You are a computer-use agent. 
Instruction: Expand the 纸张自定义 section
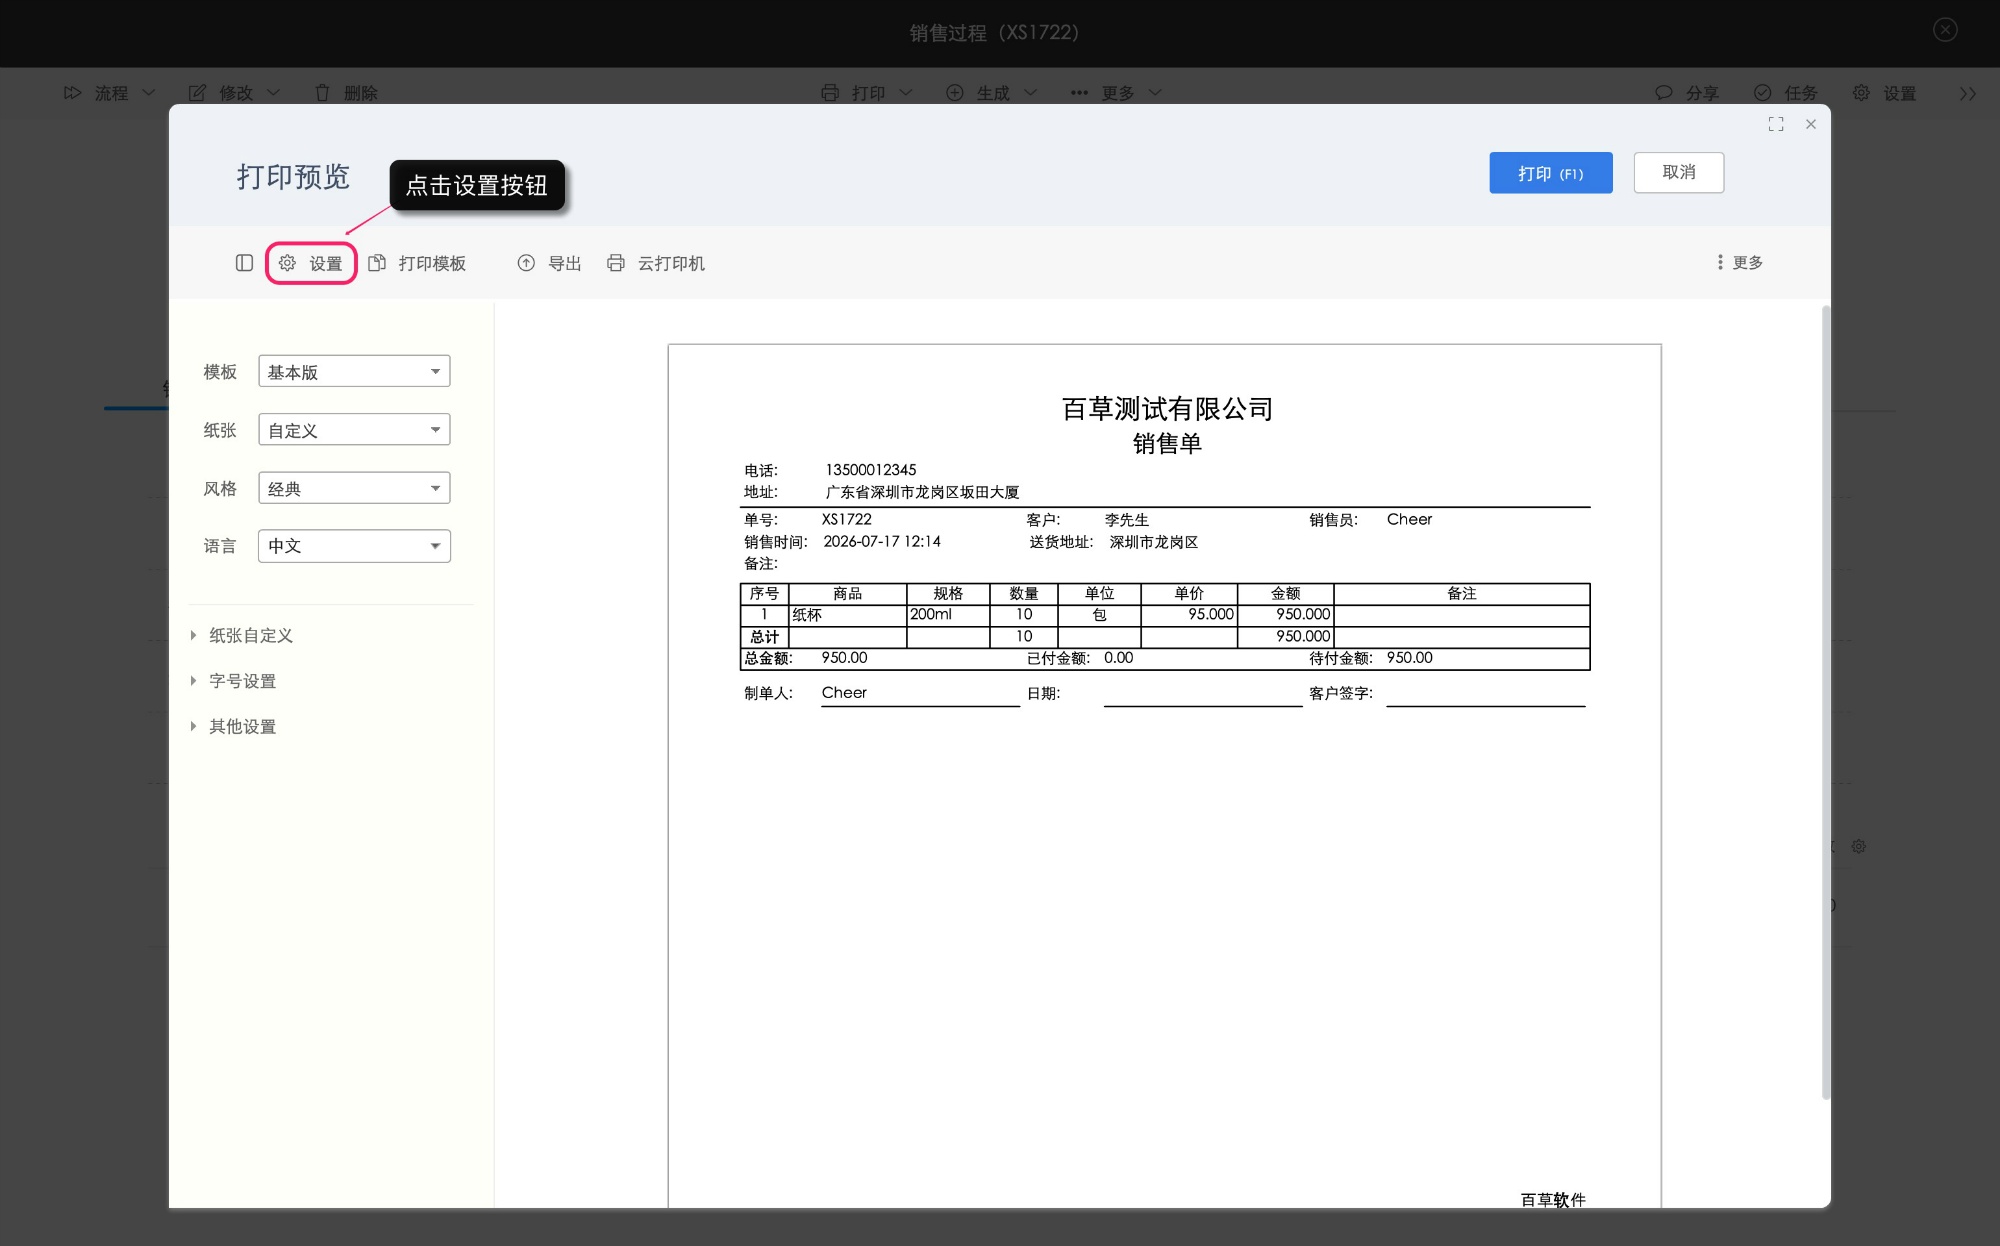point(242,636)
